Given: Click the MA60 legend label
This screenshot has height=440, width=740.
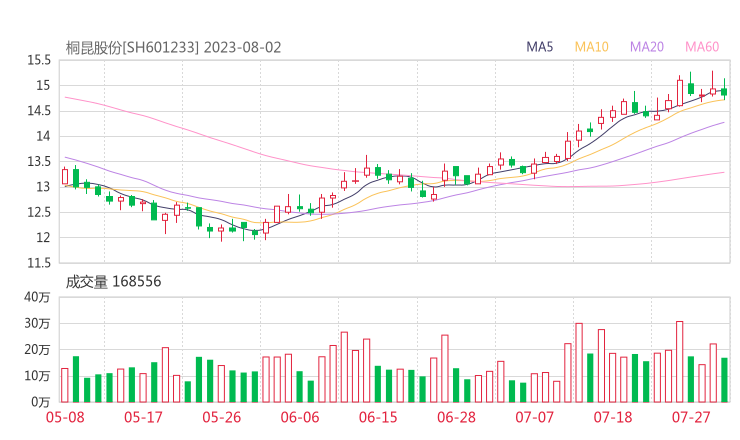Looking at the screenshot, I should click(702, 47).
